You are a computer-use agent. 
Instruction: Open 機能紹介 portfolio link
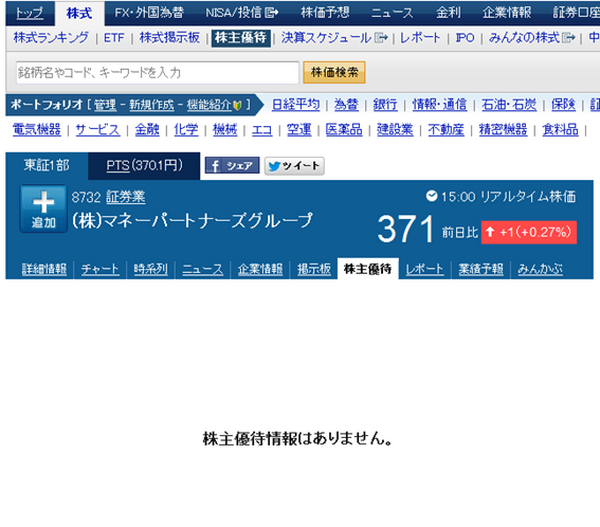[x=209, y=104]
